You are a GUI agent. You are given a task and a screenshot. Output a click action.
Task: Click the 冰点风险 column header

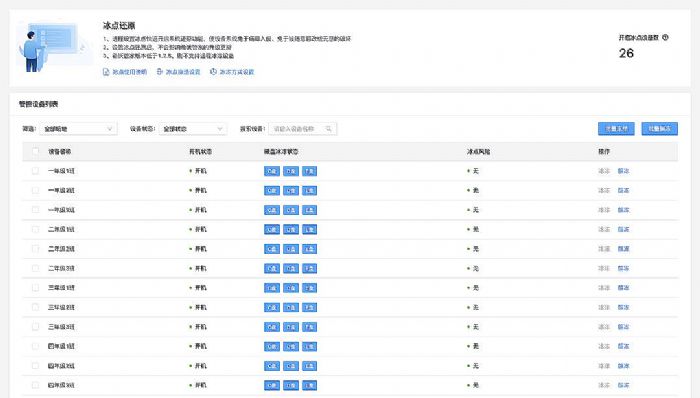click(x=479, y=152)
